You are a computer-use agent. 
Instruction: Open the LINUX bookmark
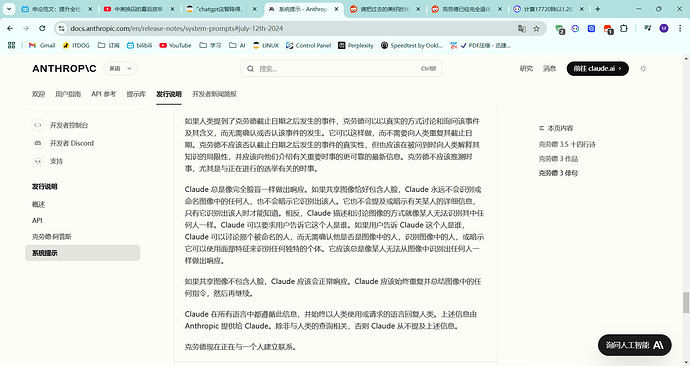pos(266,45)
